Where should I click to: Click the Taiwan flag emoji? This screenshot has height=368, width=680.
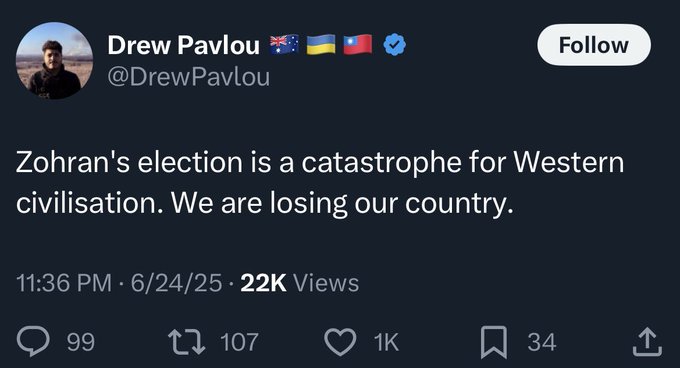(x=358, y=44)
